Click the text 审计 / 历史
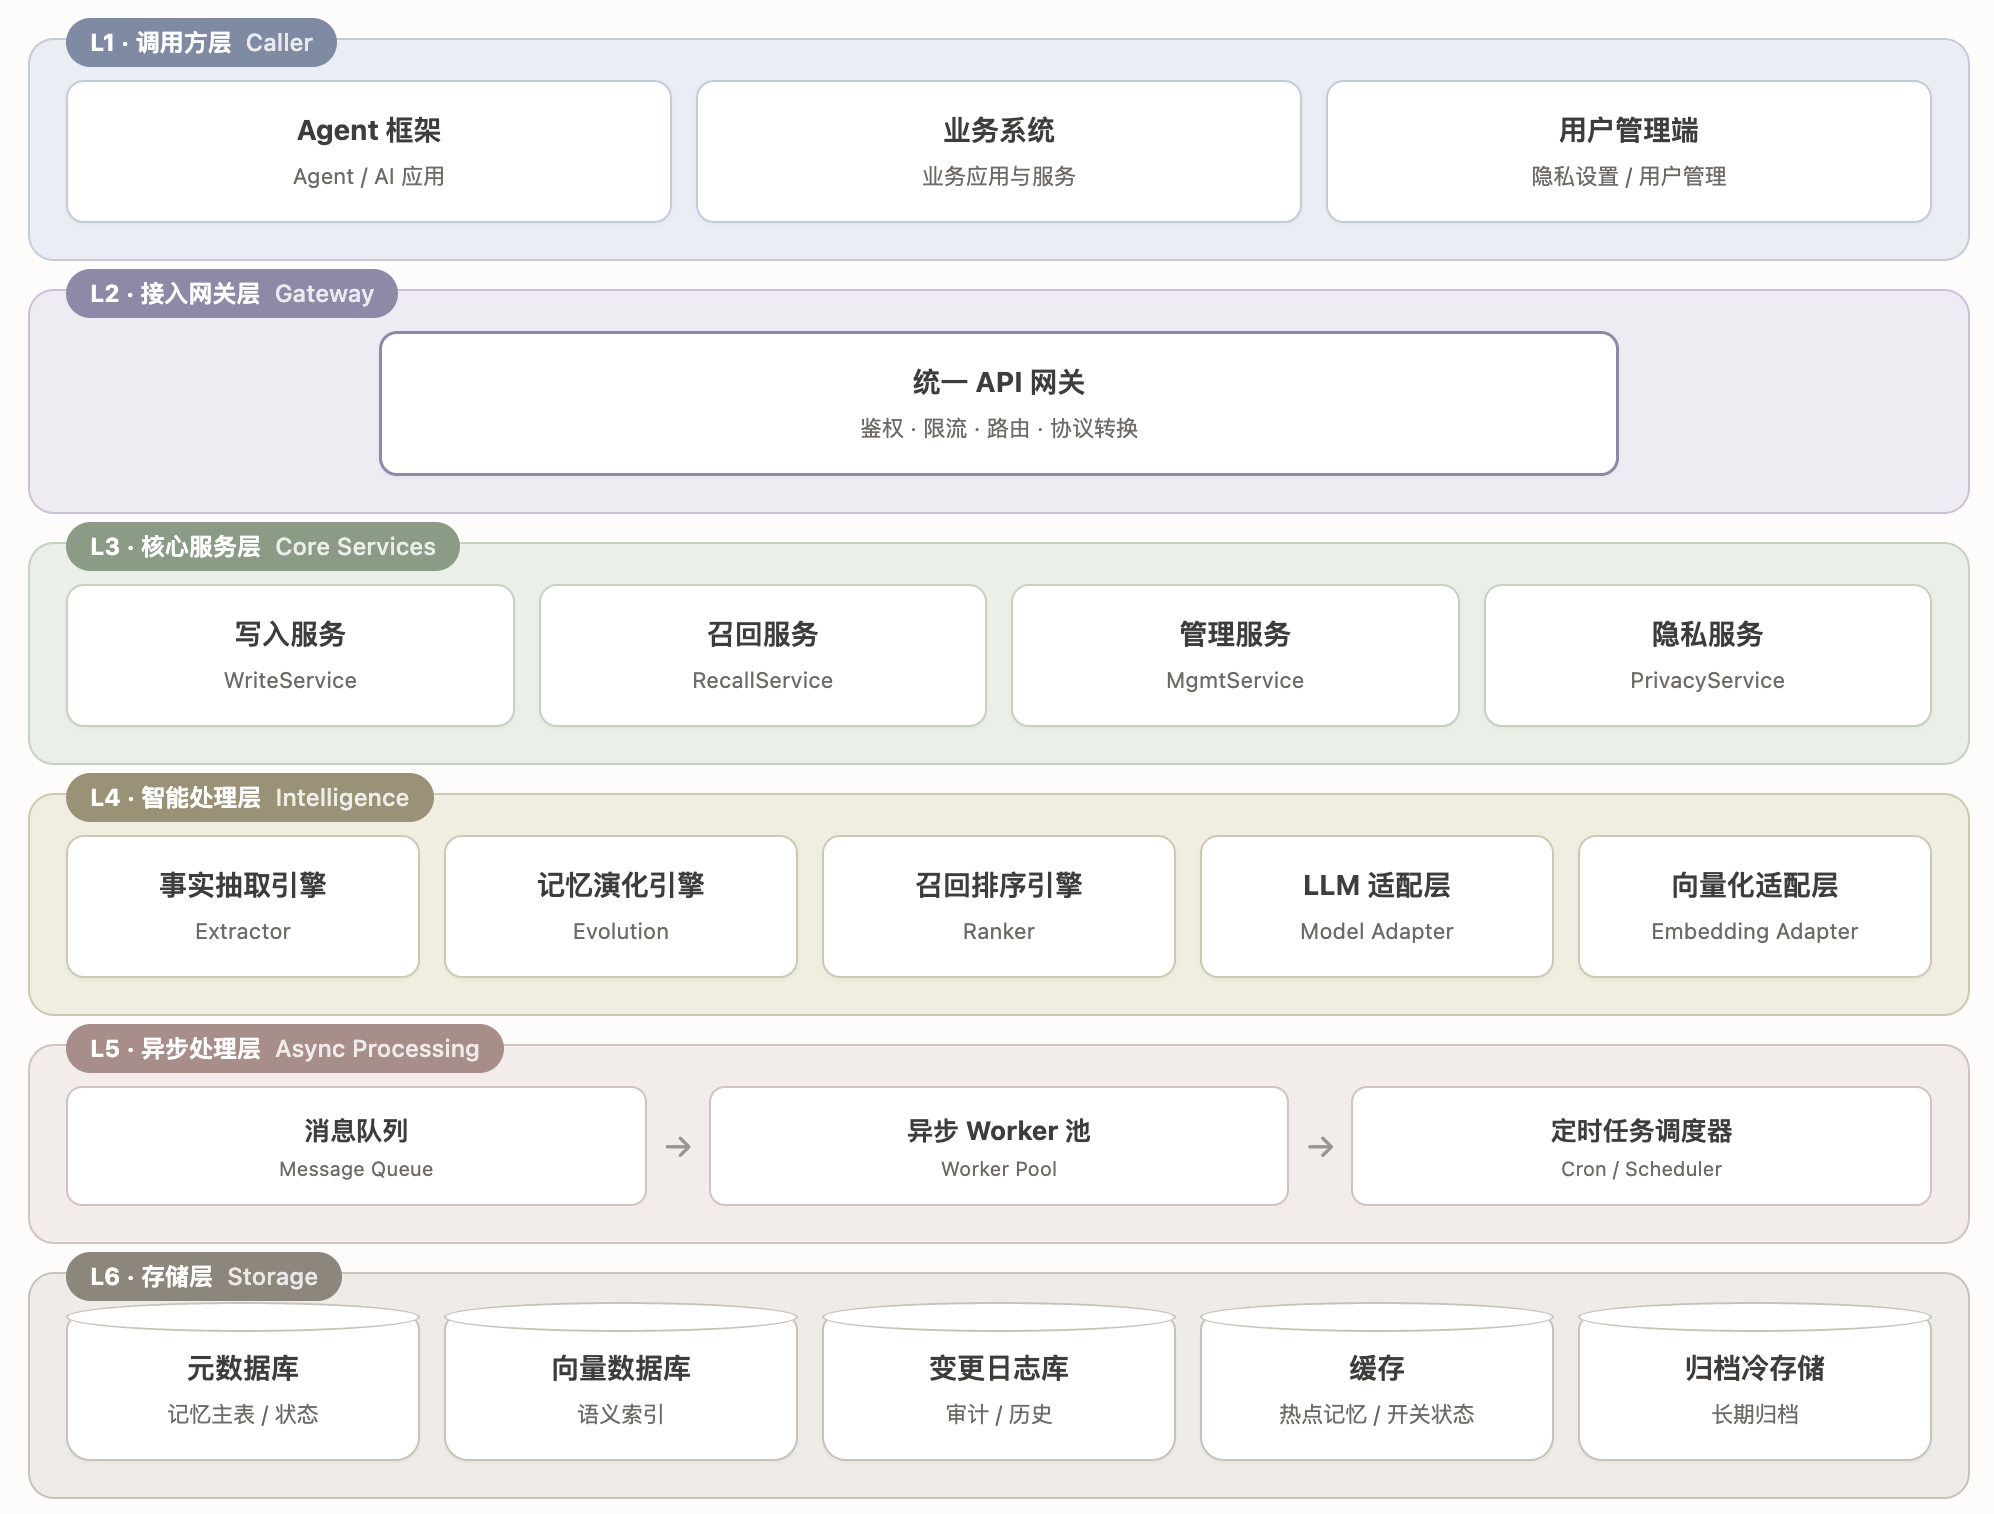The image size is (1994, 1514). [999, 1415]
